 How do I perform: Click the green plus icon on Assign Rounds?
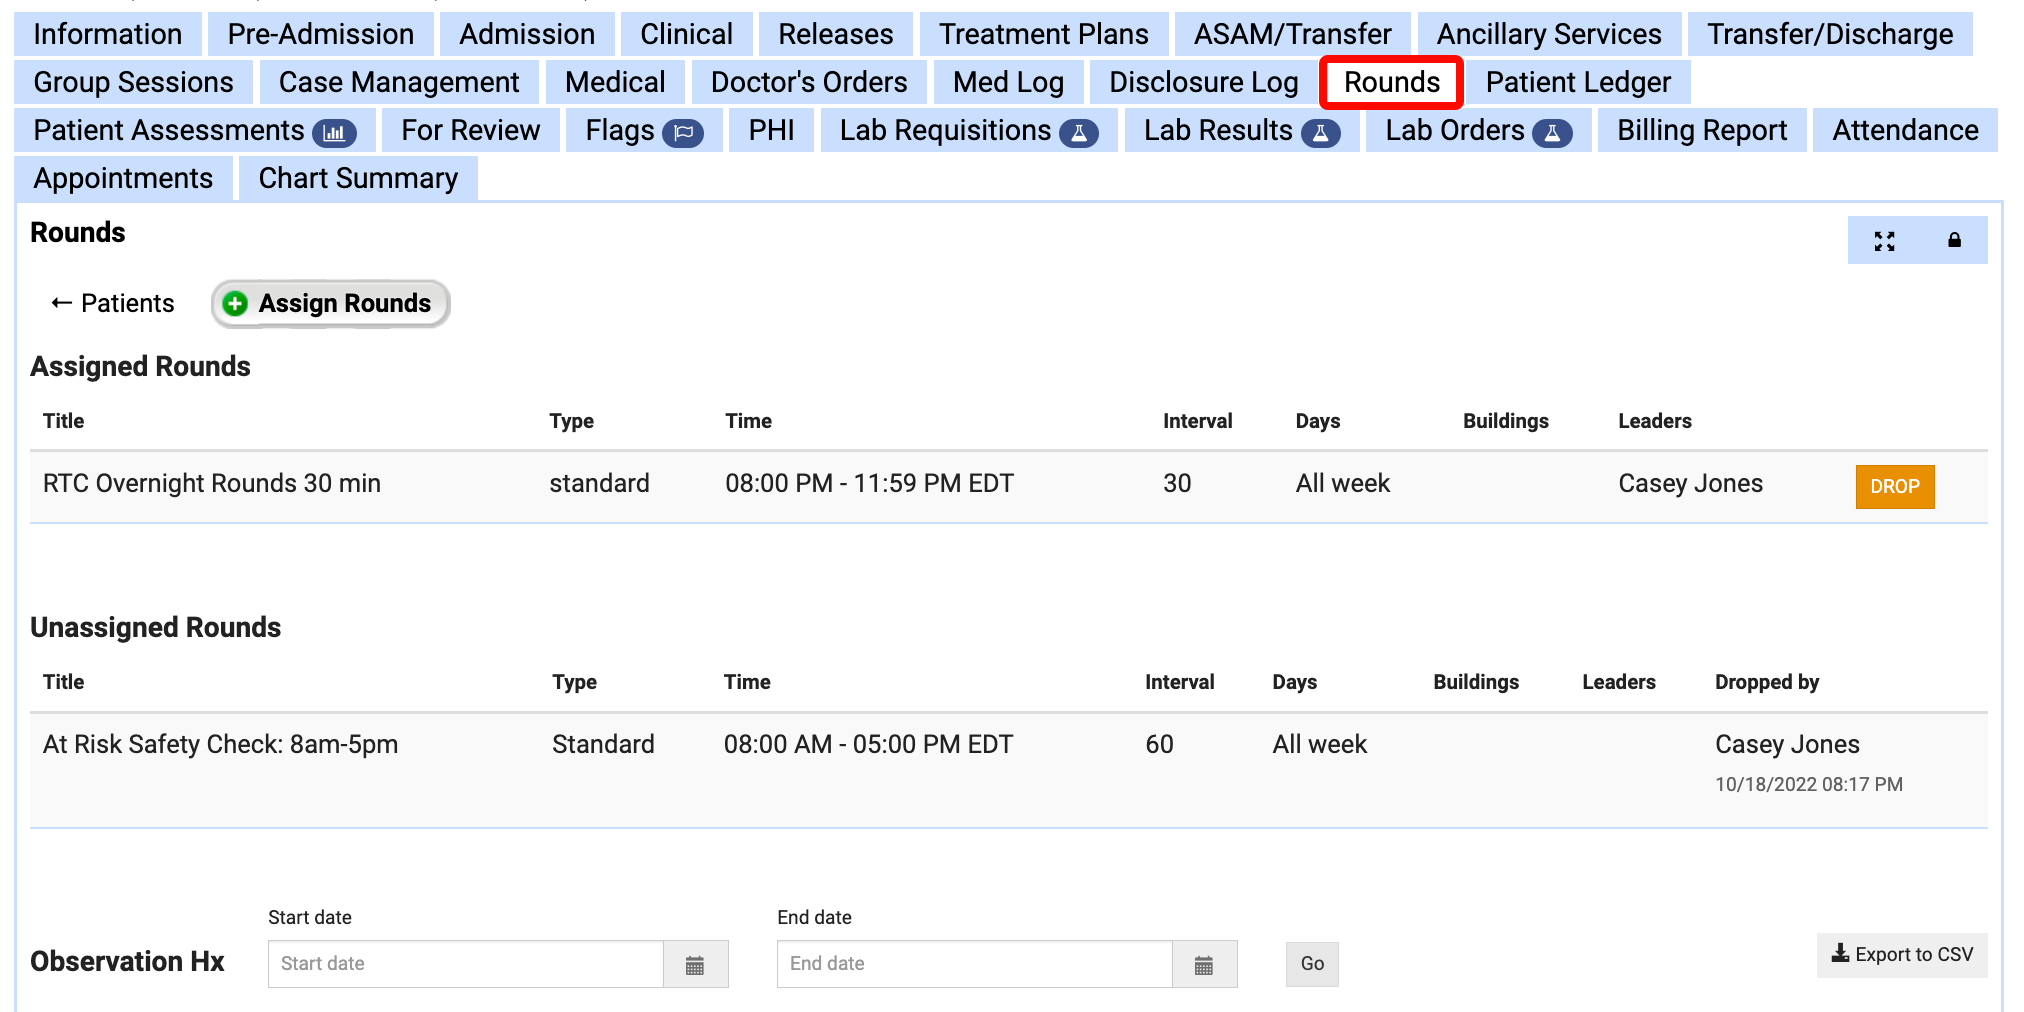click(234, 303)
